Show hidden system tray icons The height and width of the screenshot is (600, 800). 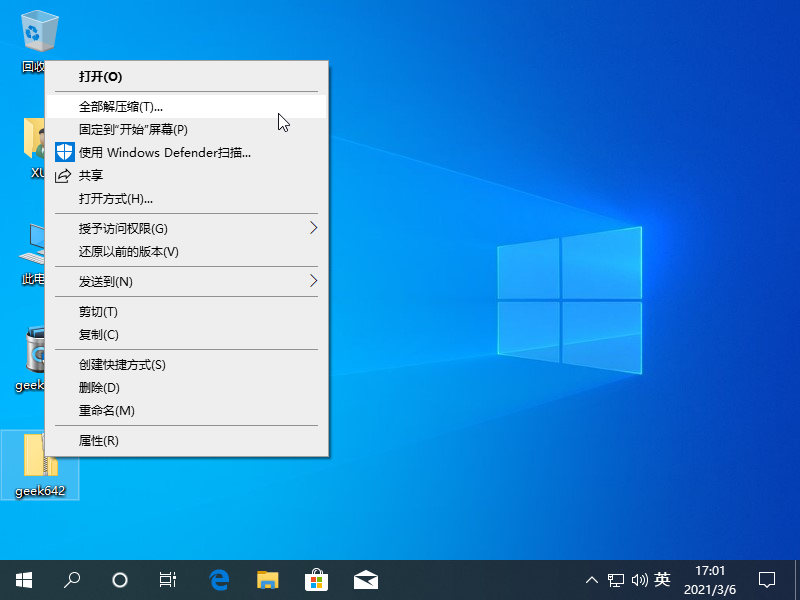(592, 579)
